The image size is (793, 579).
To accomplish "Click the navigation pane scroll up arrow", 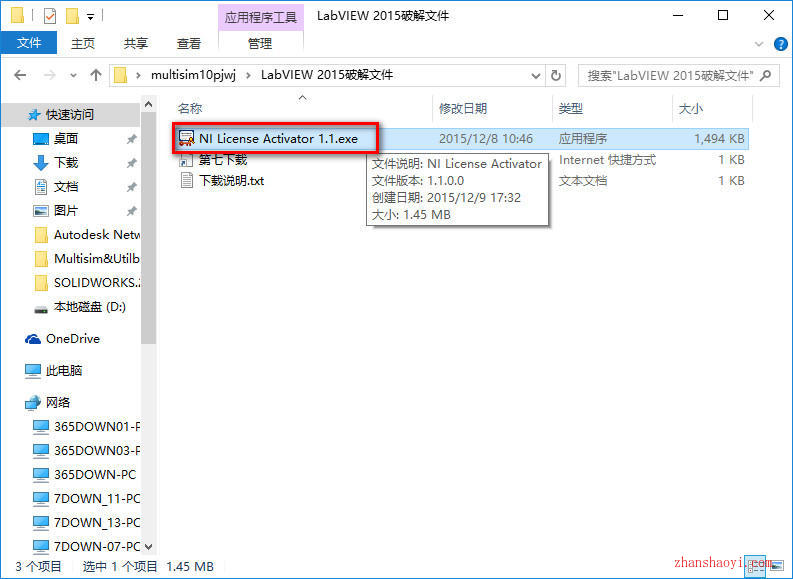I will pos(148,104).
